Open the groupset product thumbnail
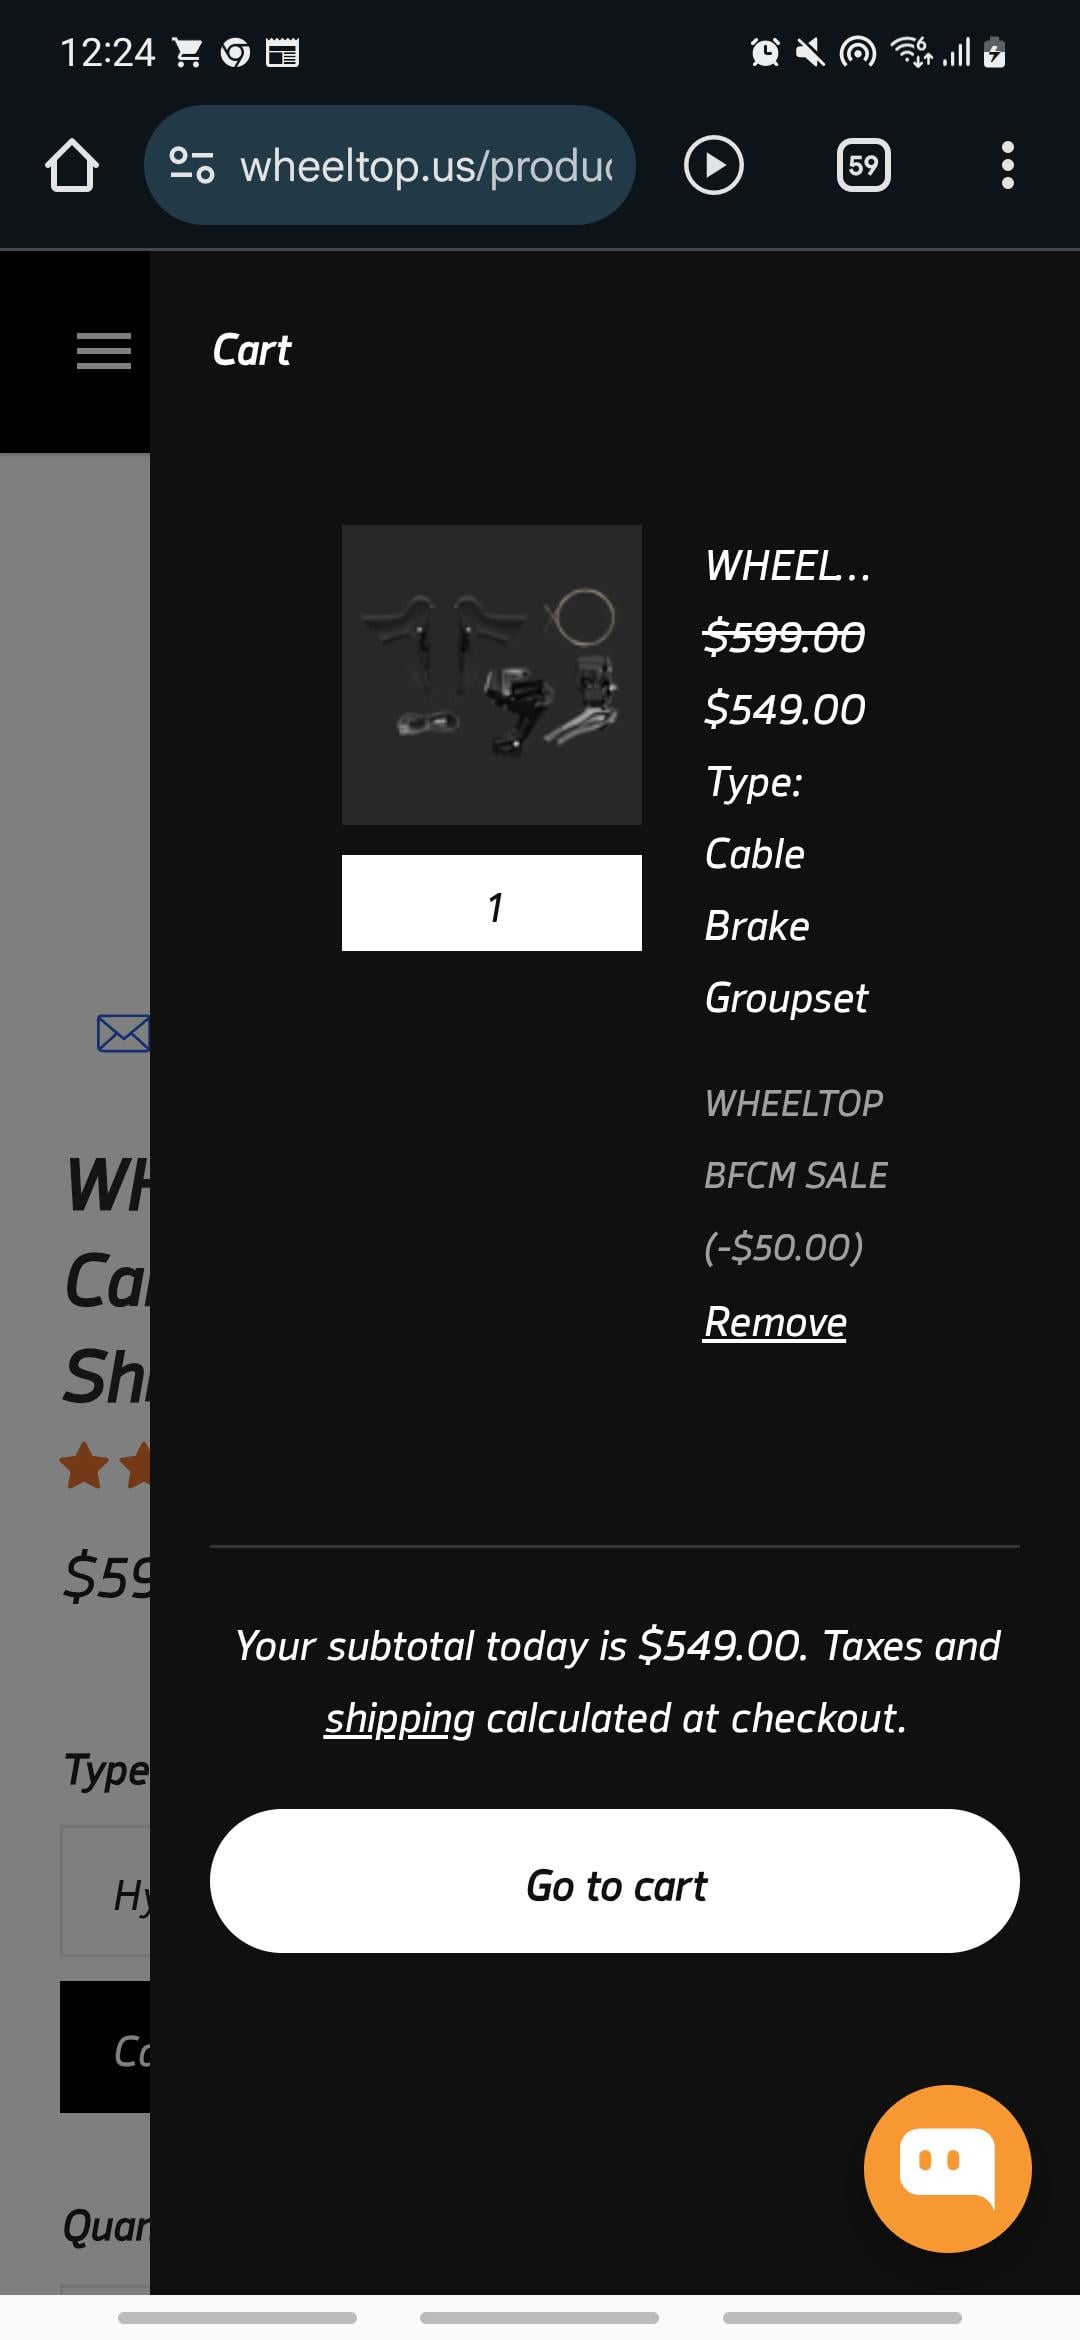The width and height of the screenshot is (1080, 2340). point(491,675)
